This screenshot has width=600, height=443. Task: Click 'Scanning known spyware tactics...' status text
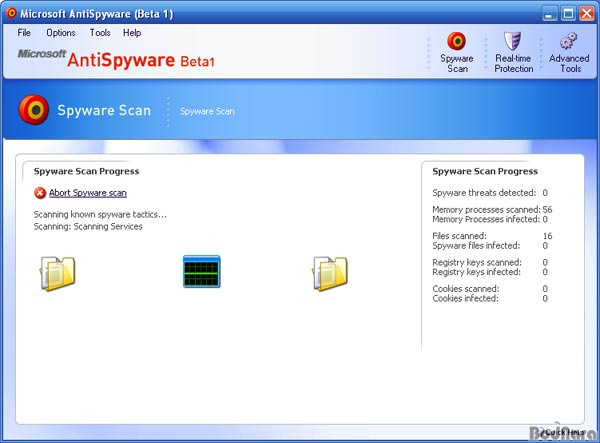coord(100,215)
